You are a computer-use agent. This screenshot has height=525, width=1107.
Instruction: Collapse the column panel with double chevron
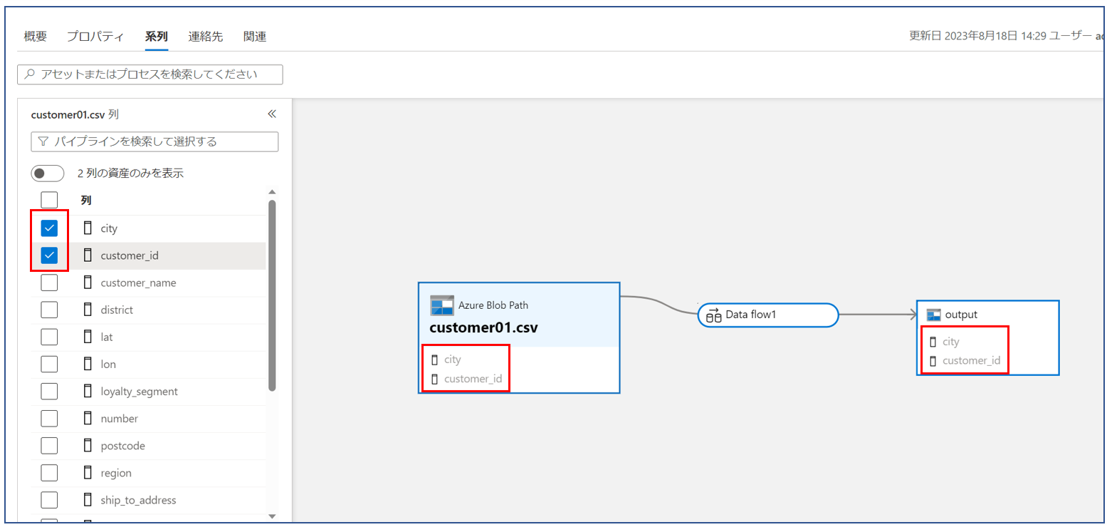coord(272,114)
